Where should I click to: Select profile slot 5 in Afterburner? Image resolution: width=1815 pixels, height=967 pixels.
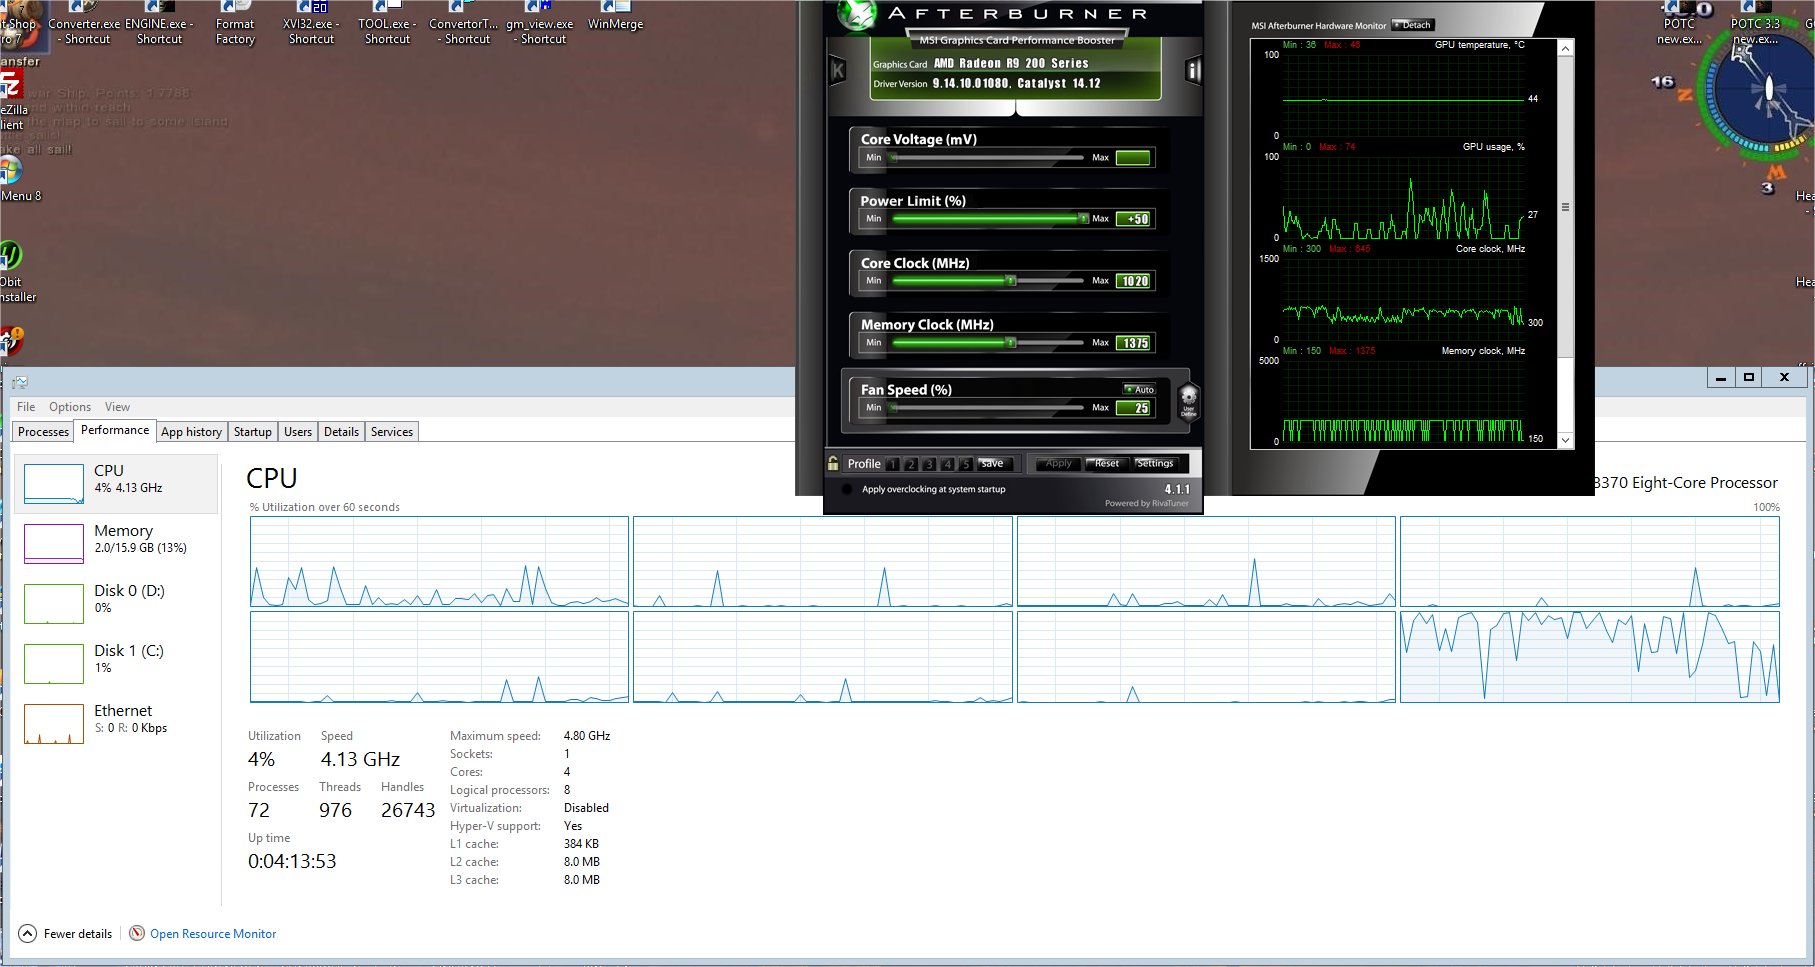[965, 464]
